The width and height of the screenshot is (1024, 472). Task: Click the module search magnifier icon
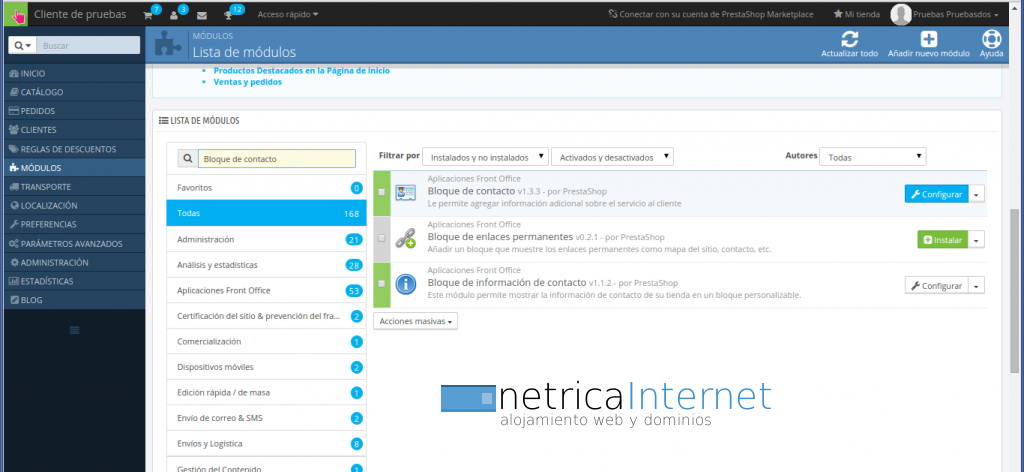pos(187,159)
